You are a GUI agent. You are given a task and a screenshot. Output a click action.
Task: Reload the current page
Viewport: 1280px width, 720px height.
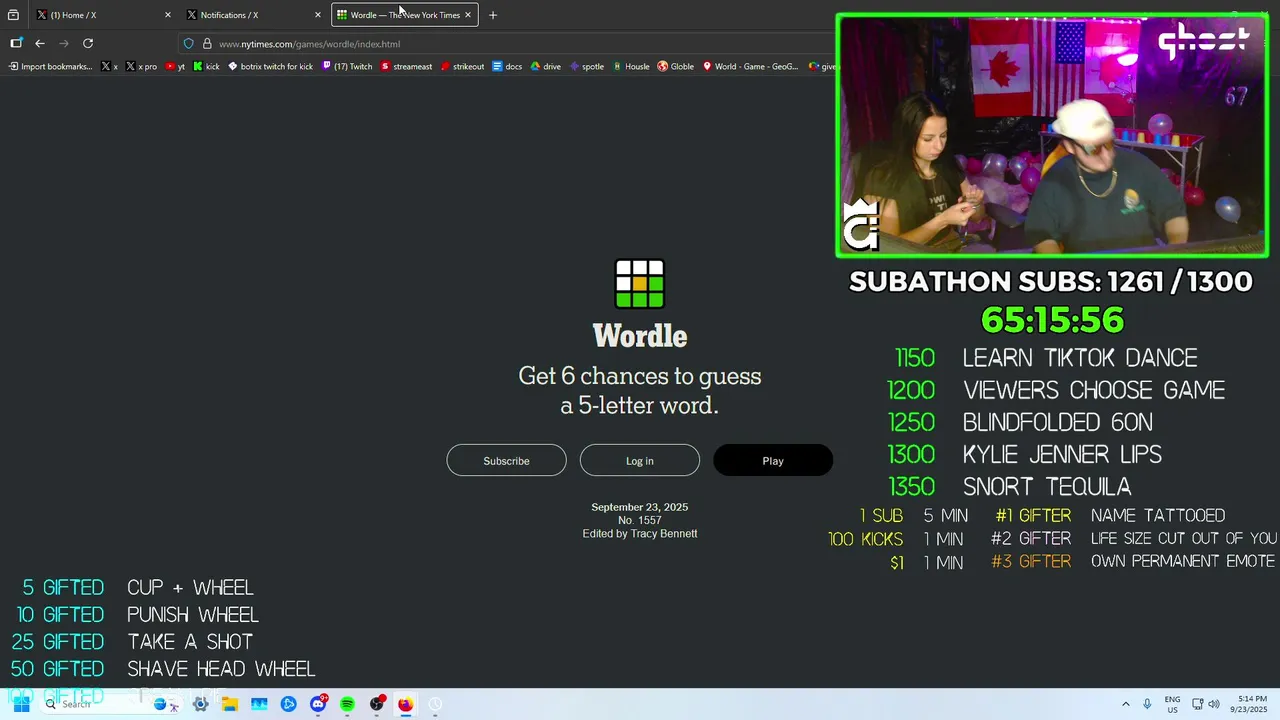click(x=88, y=43)
